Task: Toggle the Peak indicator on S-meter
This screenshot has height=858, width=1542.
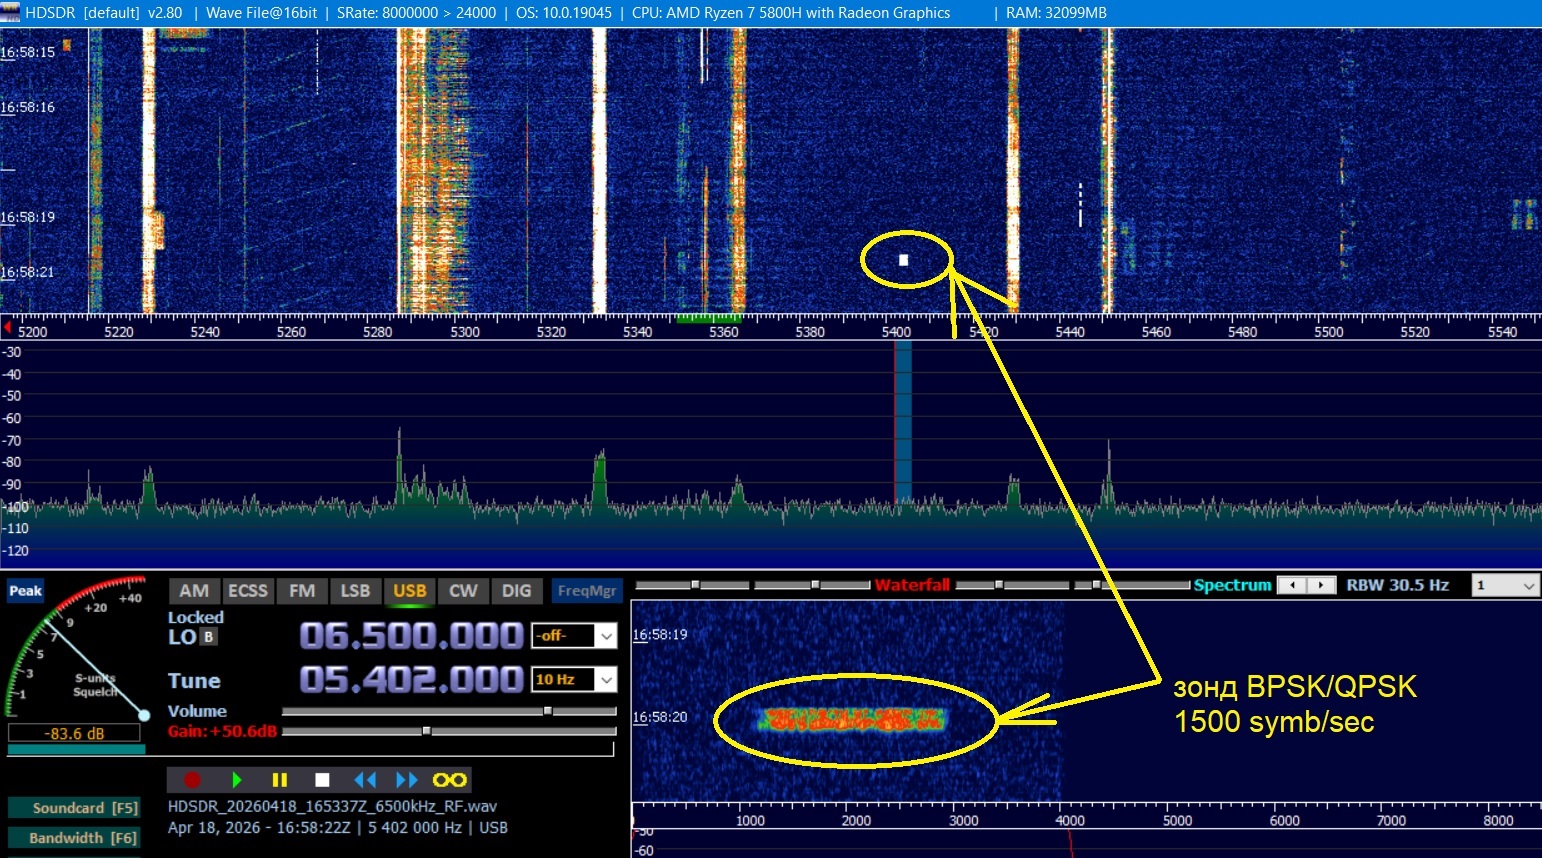Action: point(25,591)
